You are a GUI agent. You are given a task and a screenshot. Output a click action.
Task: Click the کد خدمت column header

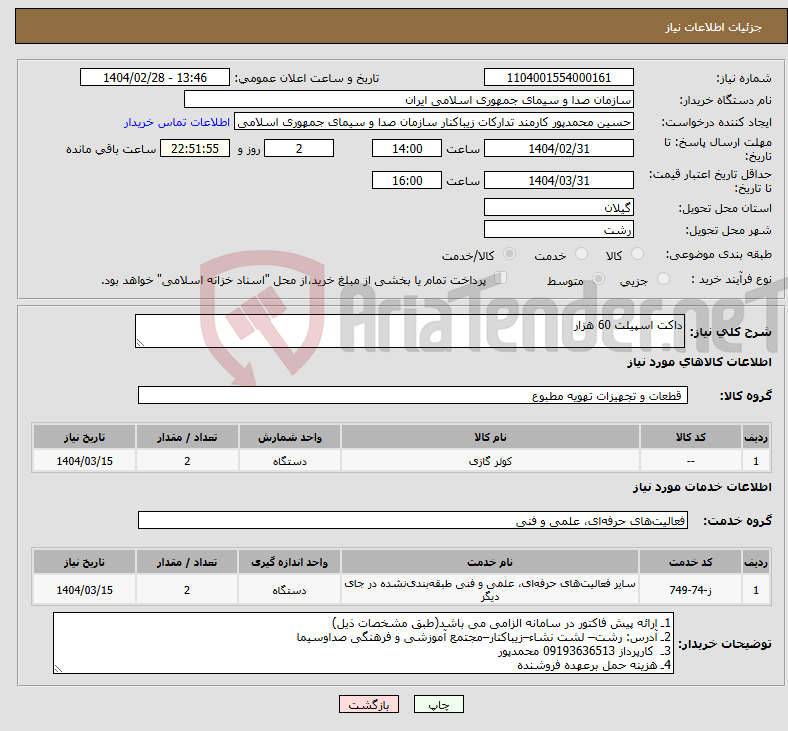click(x=691, y=562)
